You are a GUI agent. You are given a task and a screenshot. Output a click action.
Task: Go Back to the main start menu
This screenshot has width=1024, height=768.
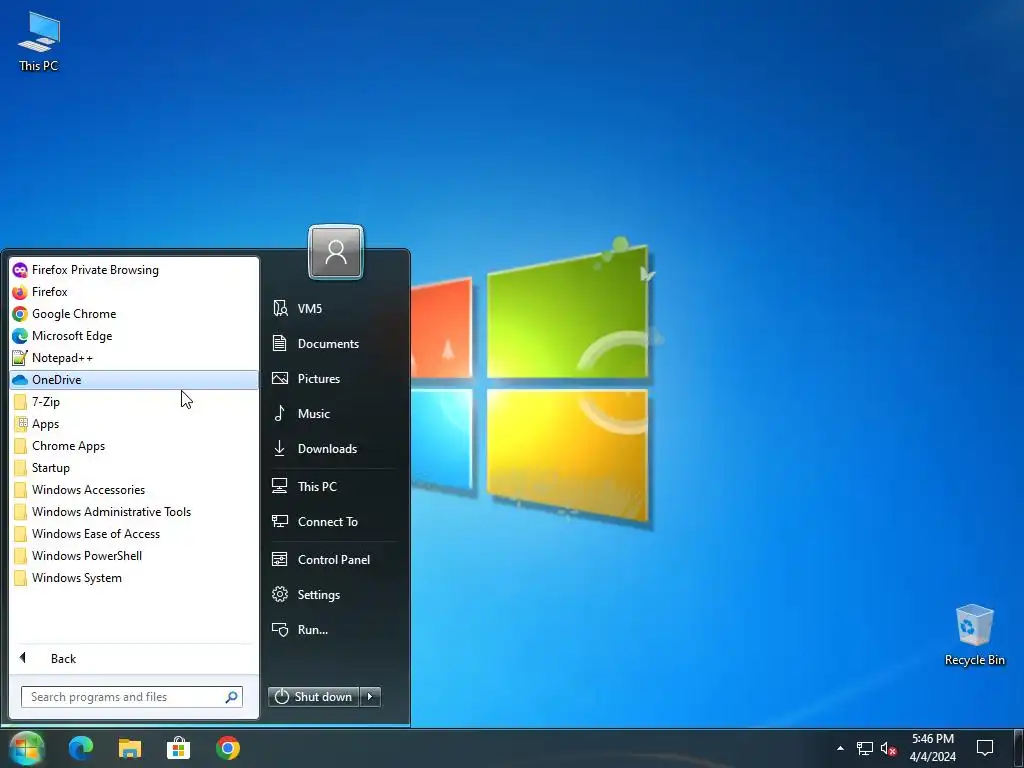pos(134,658)
